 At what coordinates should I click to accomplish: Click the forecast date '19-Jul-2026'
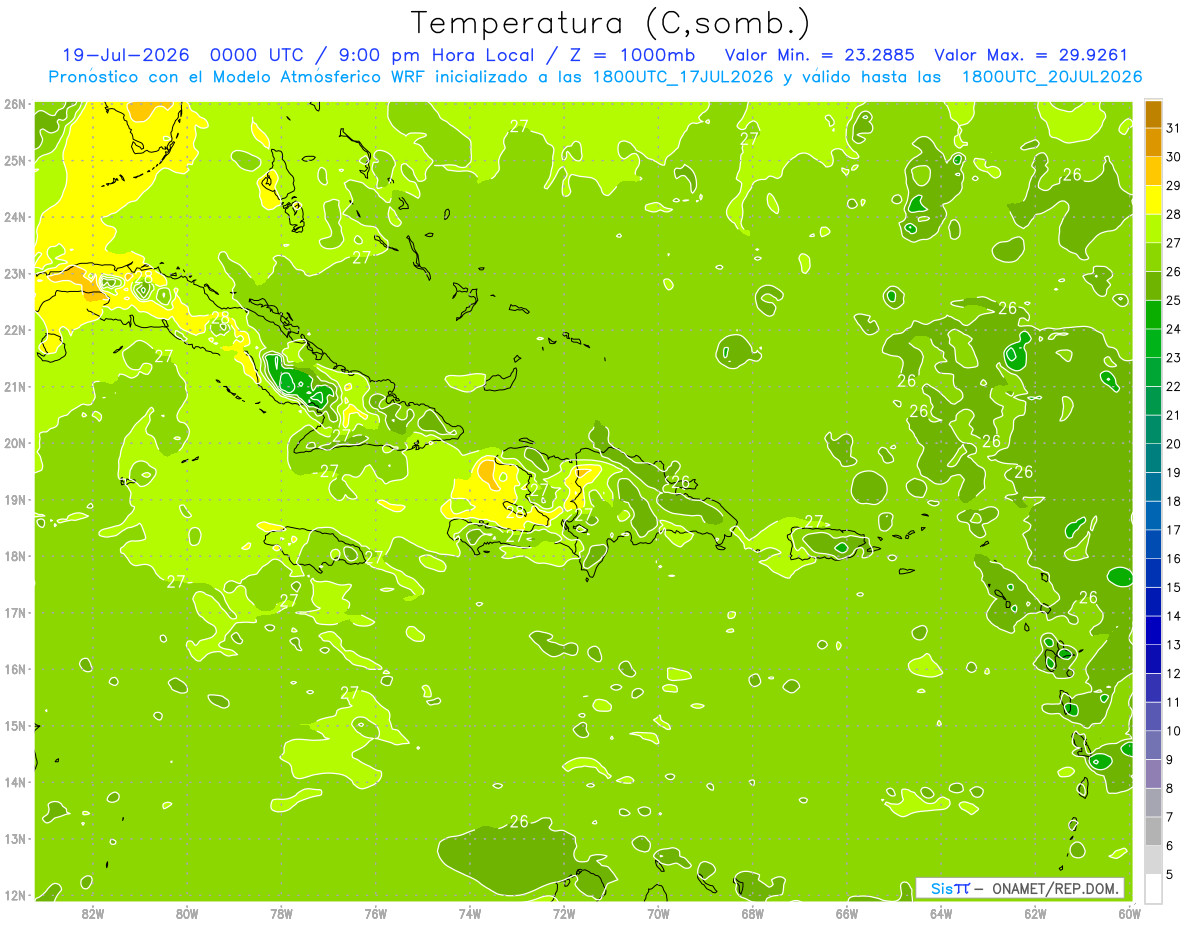(125, 56)
